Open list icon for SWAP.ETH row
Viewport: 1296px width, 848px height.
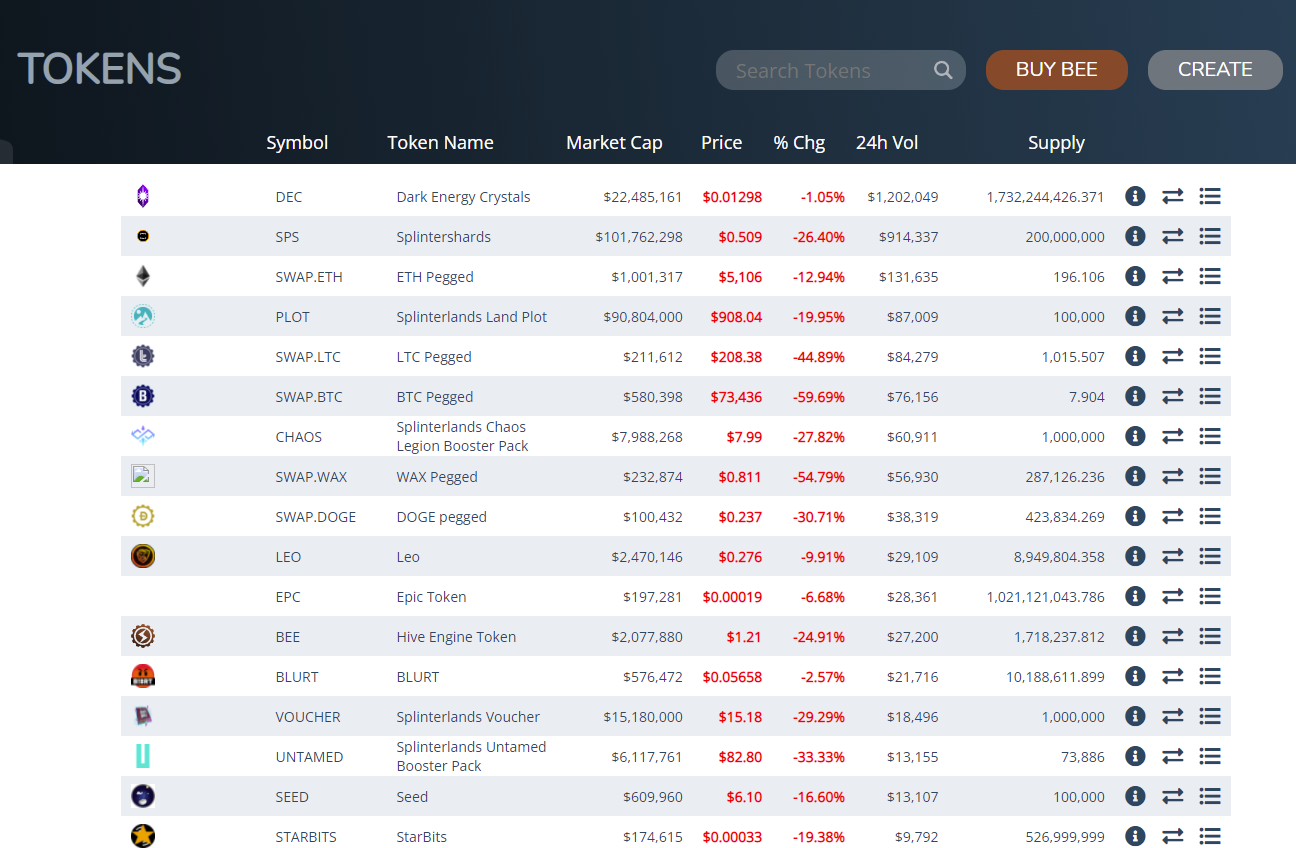point(1210,276)
